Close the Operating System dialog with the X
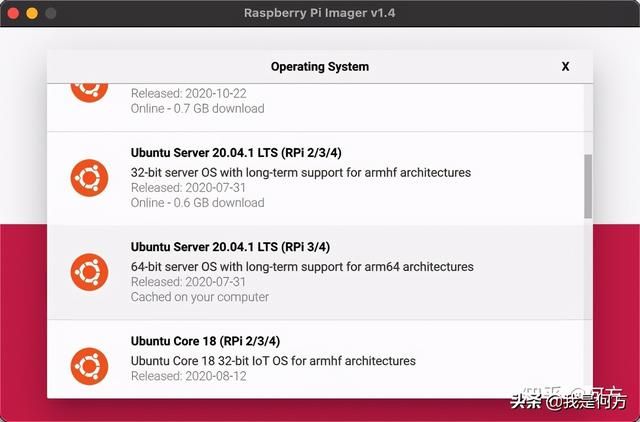 pos(565,67)
